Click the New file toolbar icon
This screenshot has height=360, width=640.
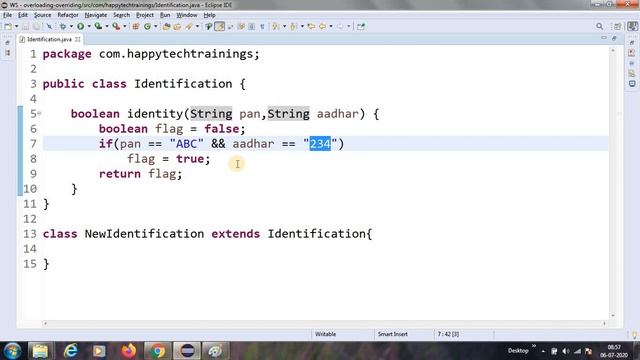[x=8, y=27]
